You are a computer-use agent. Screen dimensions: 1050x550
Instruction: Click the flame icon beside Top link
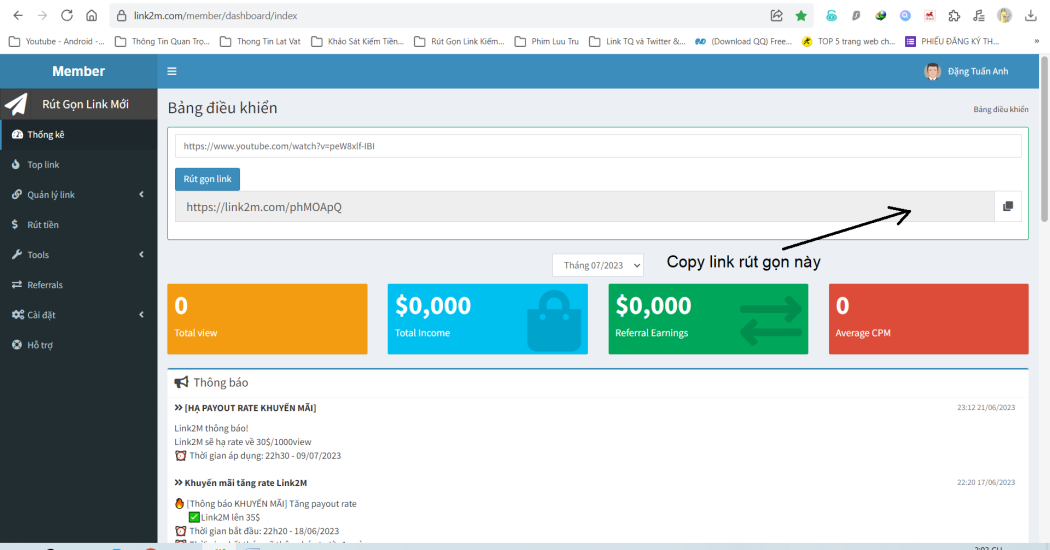pos(15,164)
